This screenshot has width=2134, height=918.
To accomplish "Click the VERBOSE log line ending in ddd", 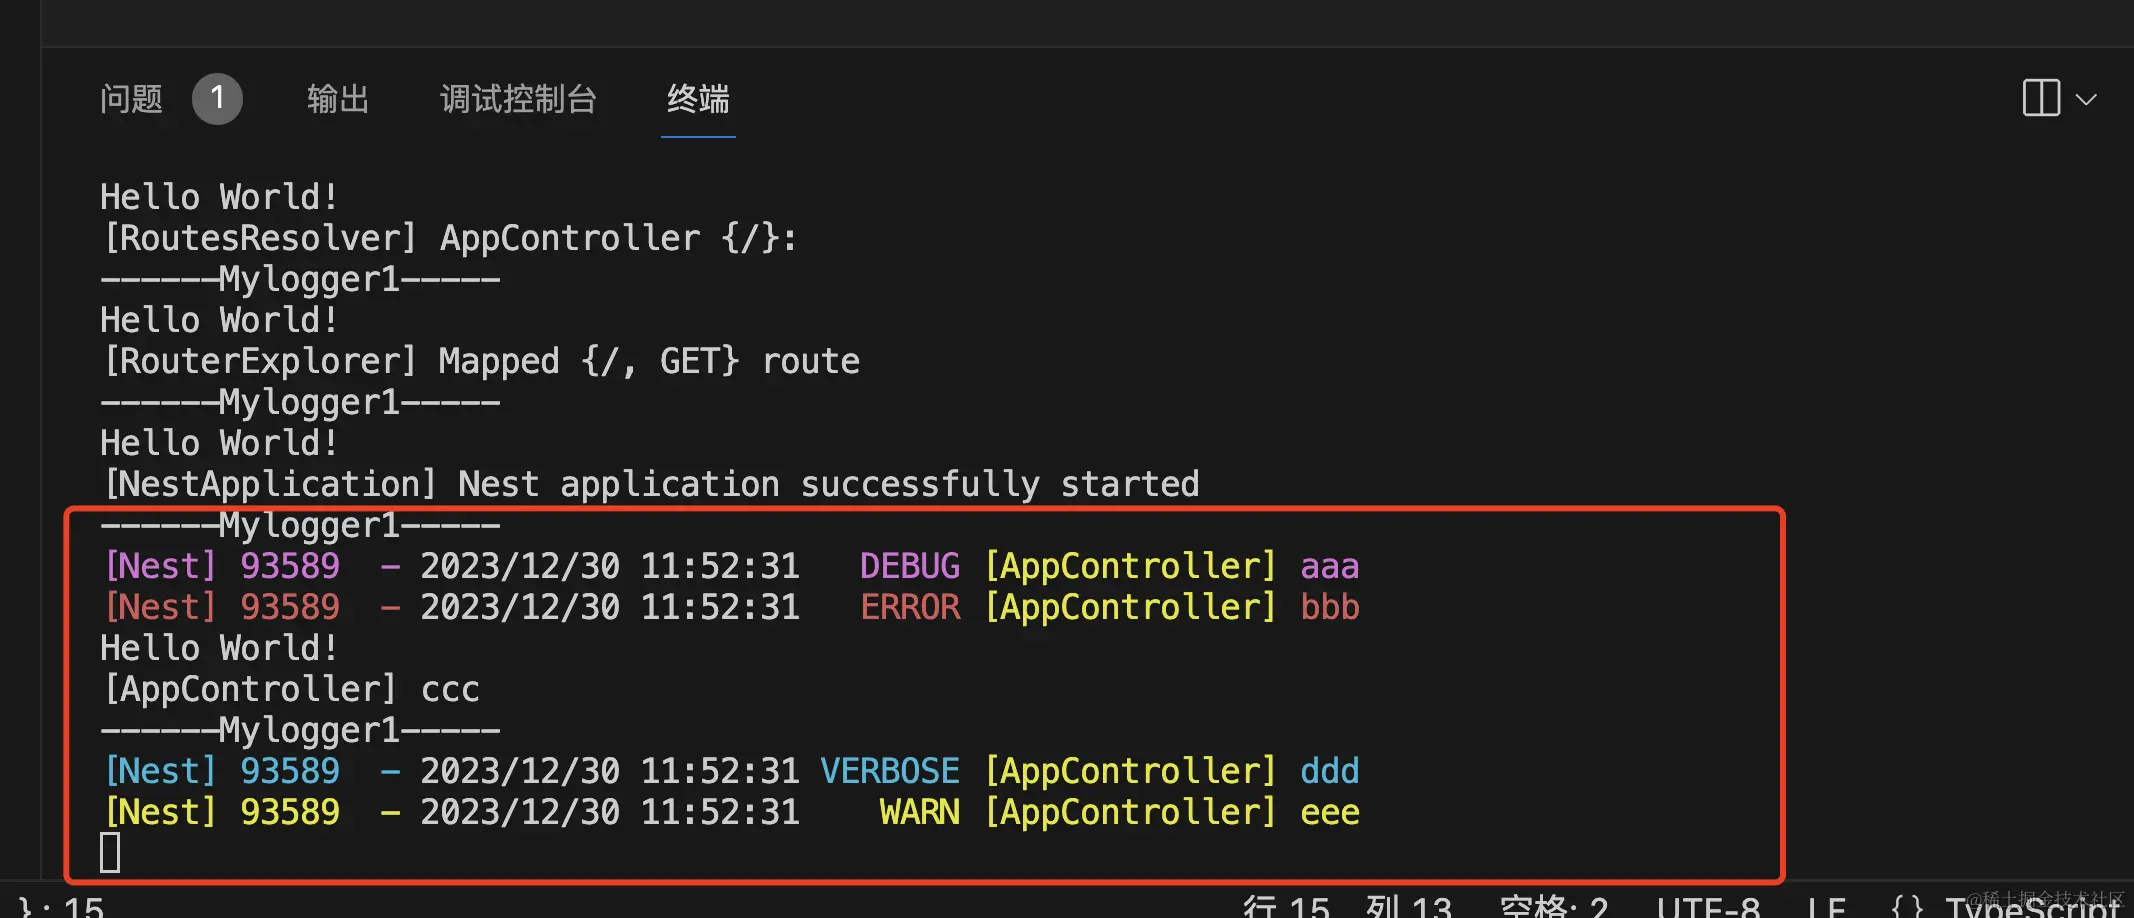I will [730, 772].
